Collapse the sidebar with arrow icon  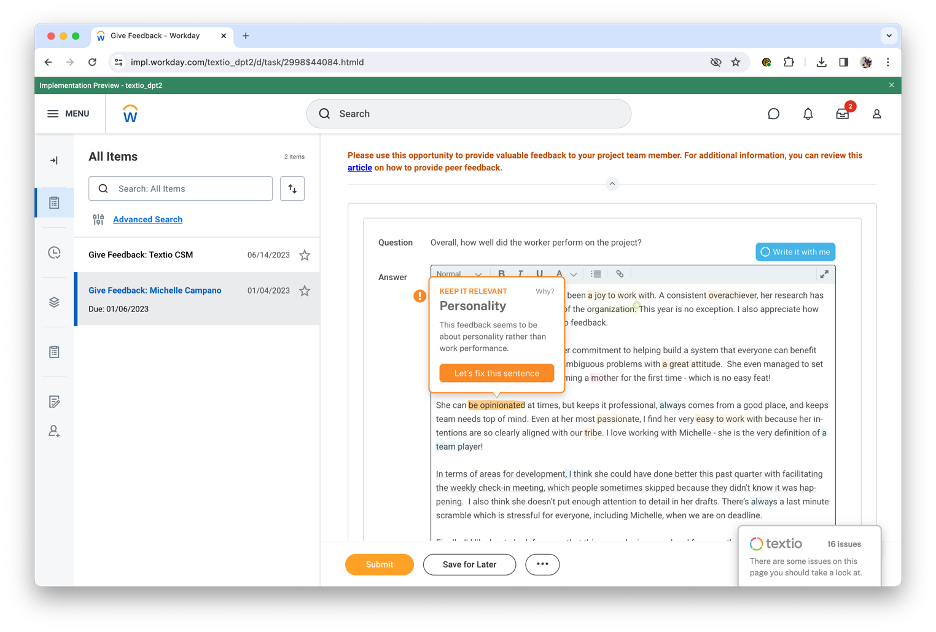coord(54,160)
